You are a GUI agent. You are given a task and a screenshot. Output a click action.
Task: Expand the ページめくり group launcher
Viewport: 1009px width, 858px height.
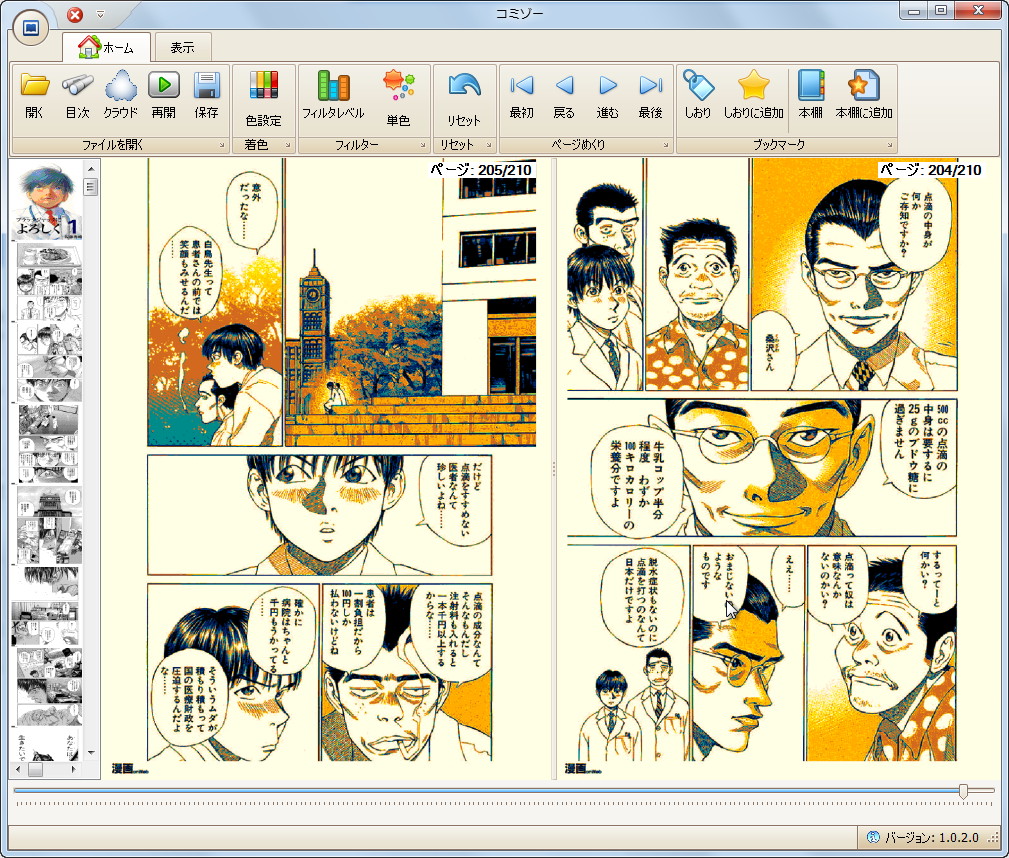point(666,145)
